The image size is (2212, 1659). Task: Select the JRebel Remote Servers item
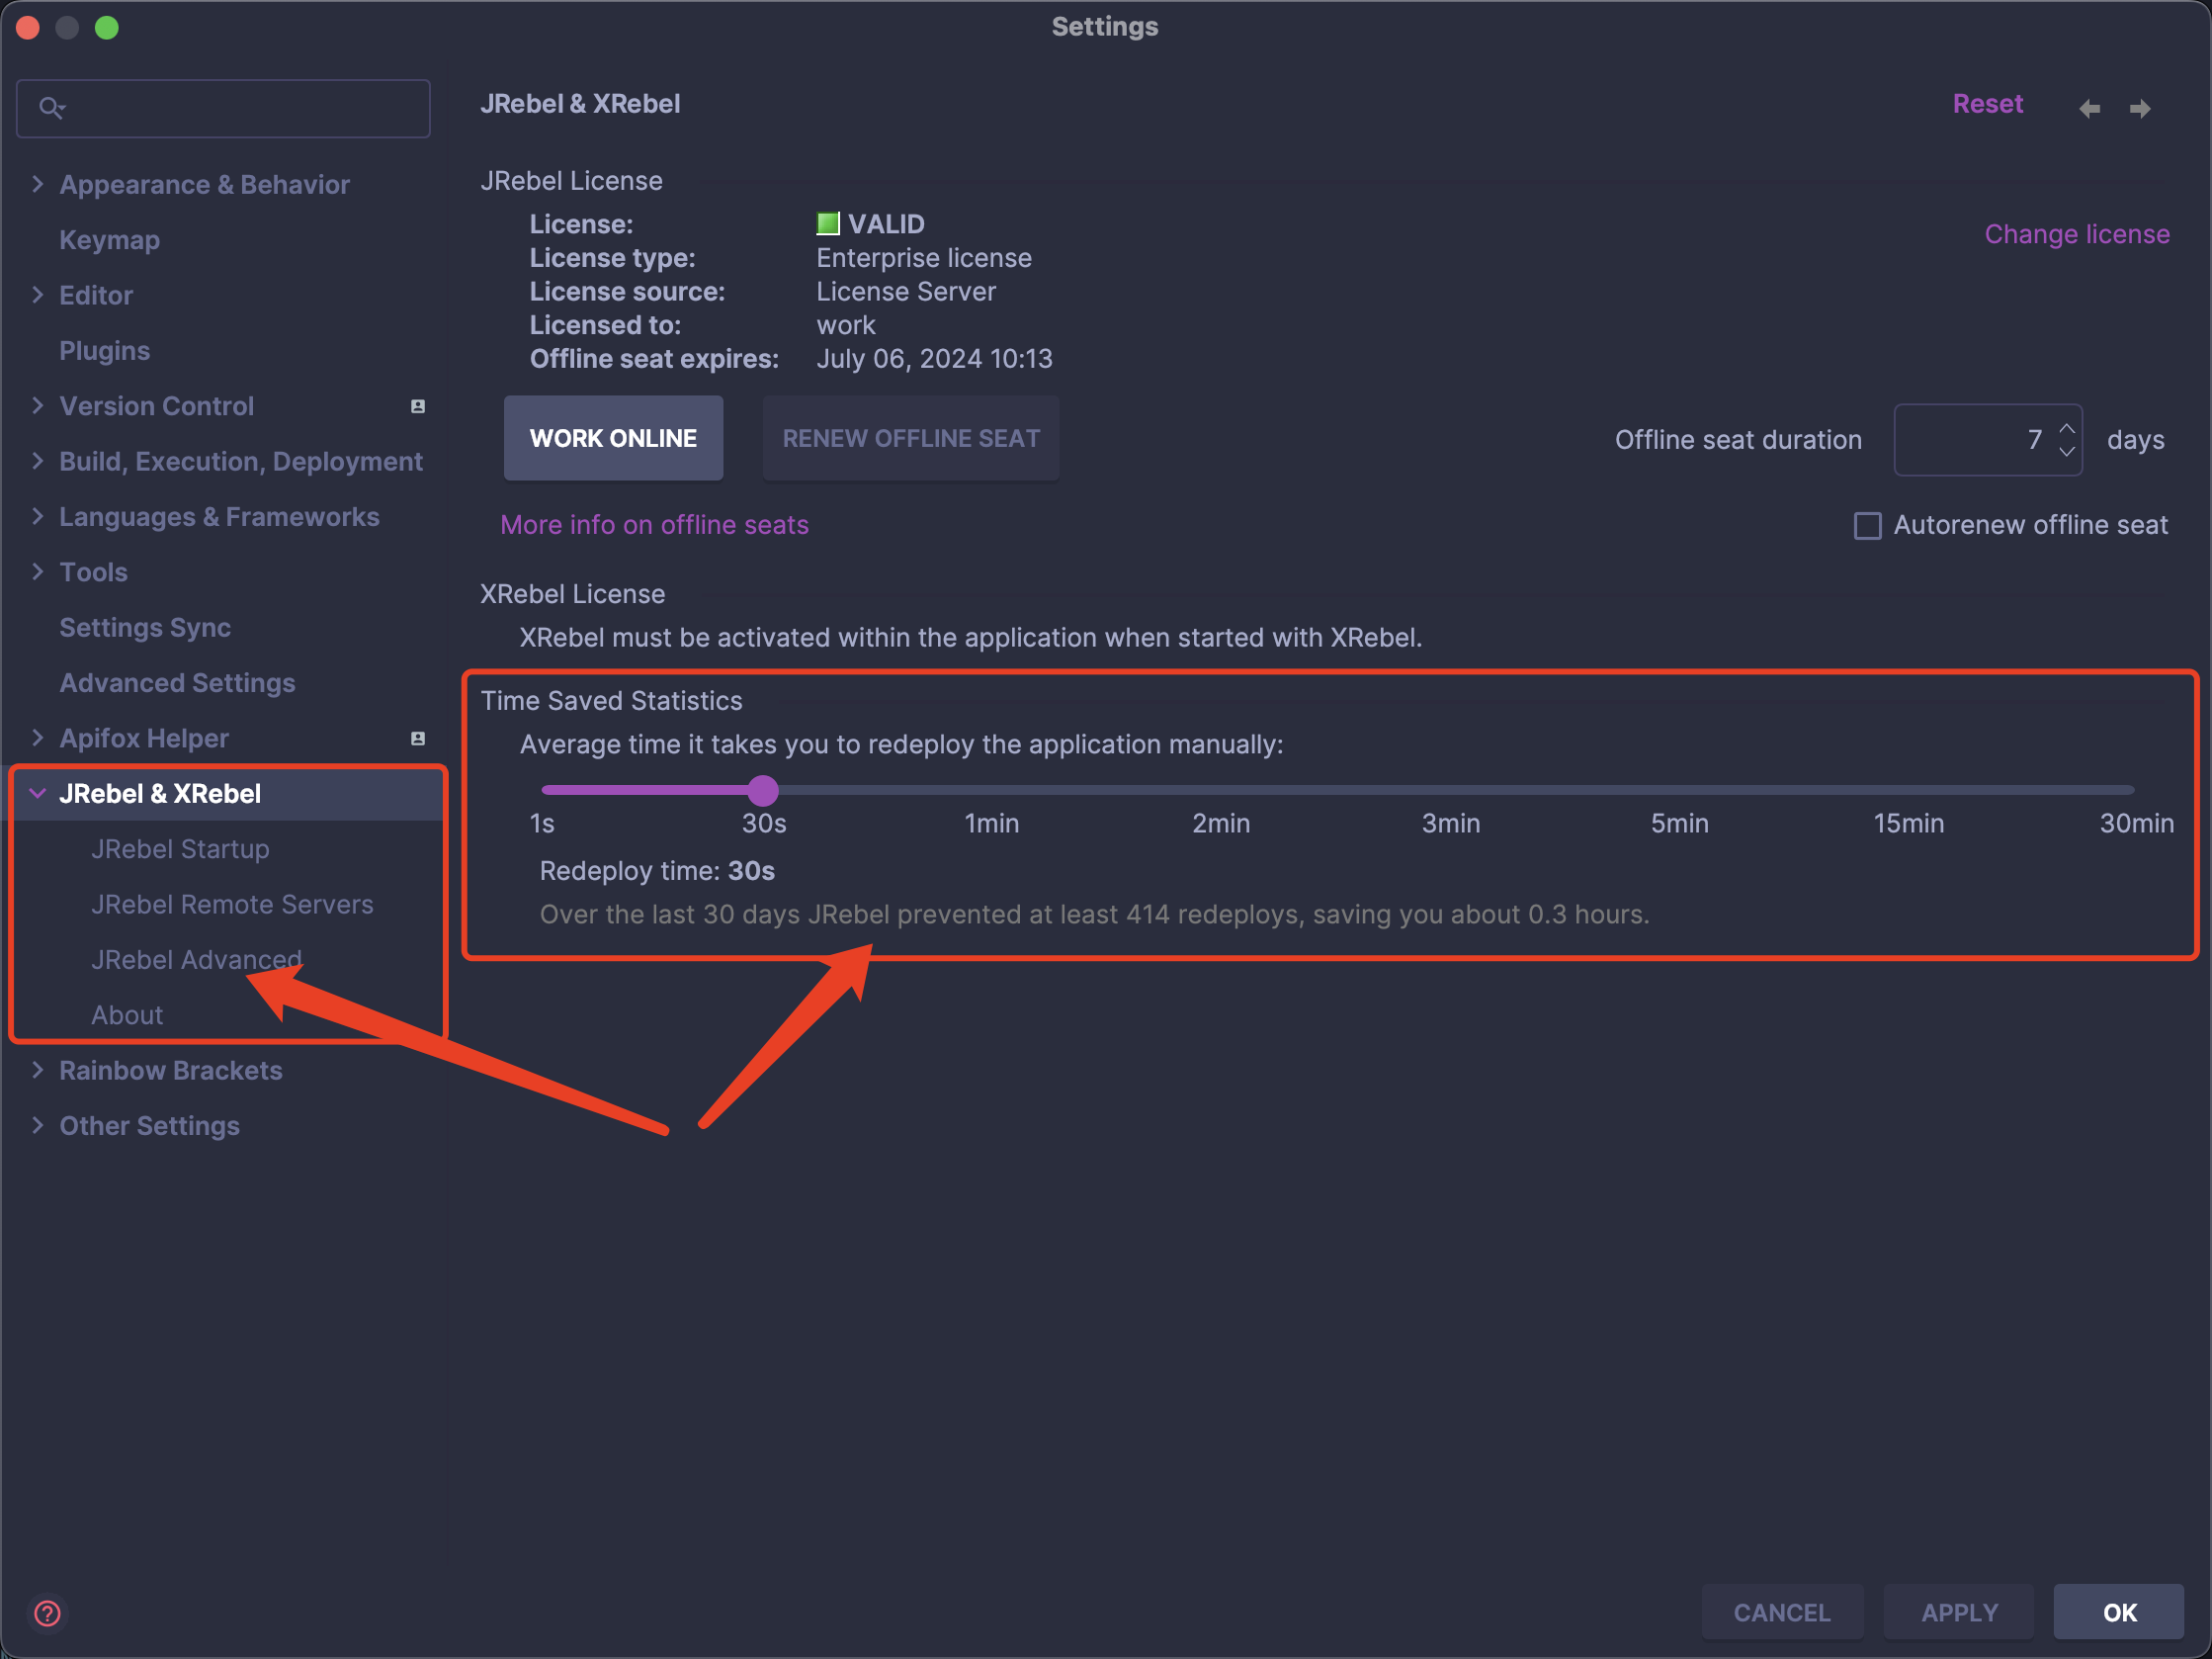pyautogui.click(x=233, y=903)
